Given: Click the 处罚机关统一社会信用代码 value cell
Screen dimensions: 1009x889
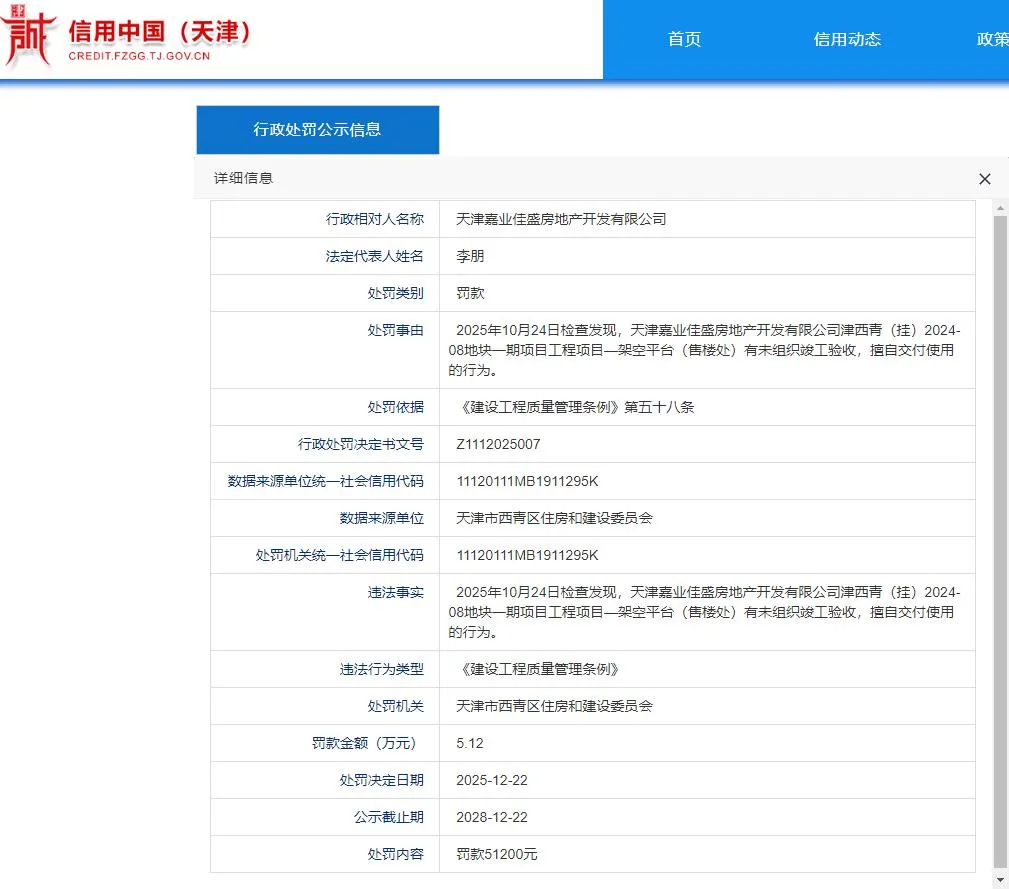Looking at the screenshot, I should click(707, 555).
